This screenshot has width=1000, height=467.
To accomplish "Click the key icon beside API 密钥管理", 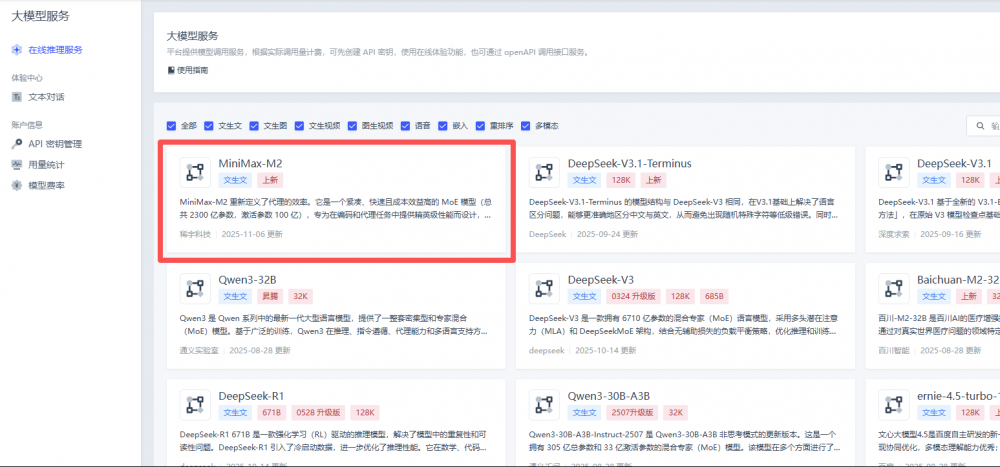I will [17, 144].
